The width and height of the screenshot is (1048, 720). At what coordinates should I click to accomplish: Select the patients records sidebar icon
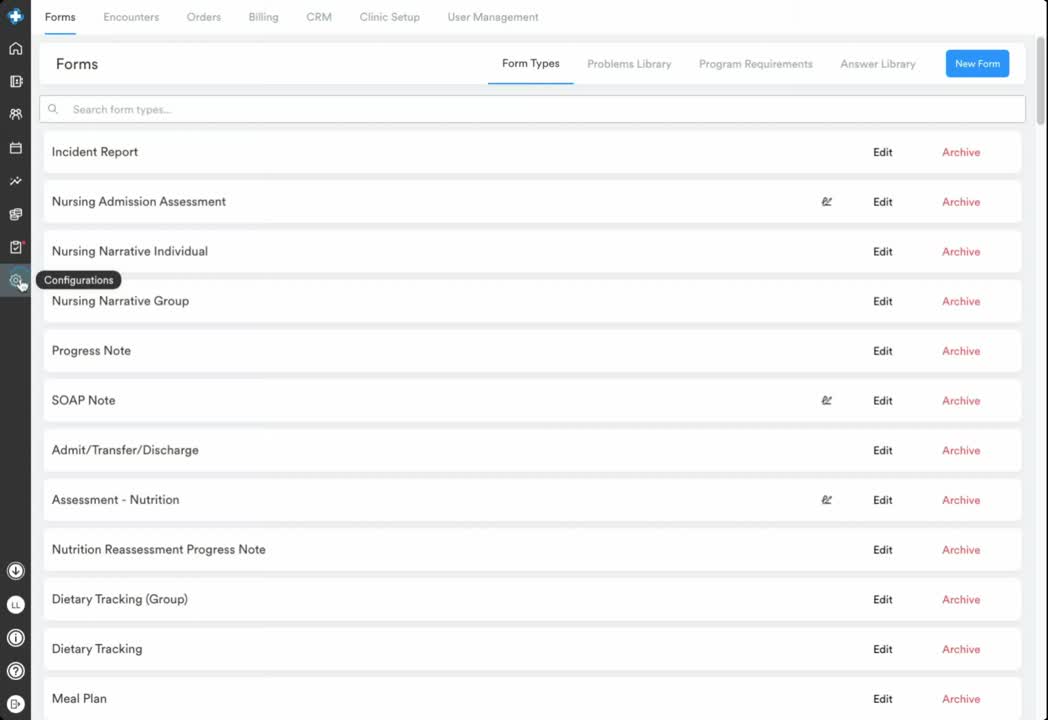point(15,81)
